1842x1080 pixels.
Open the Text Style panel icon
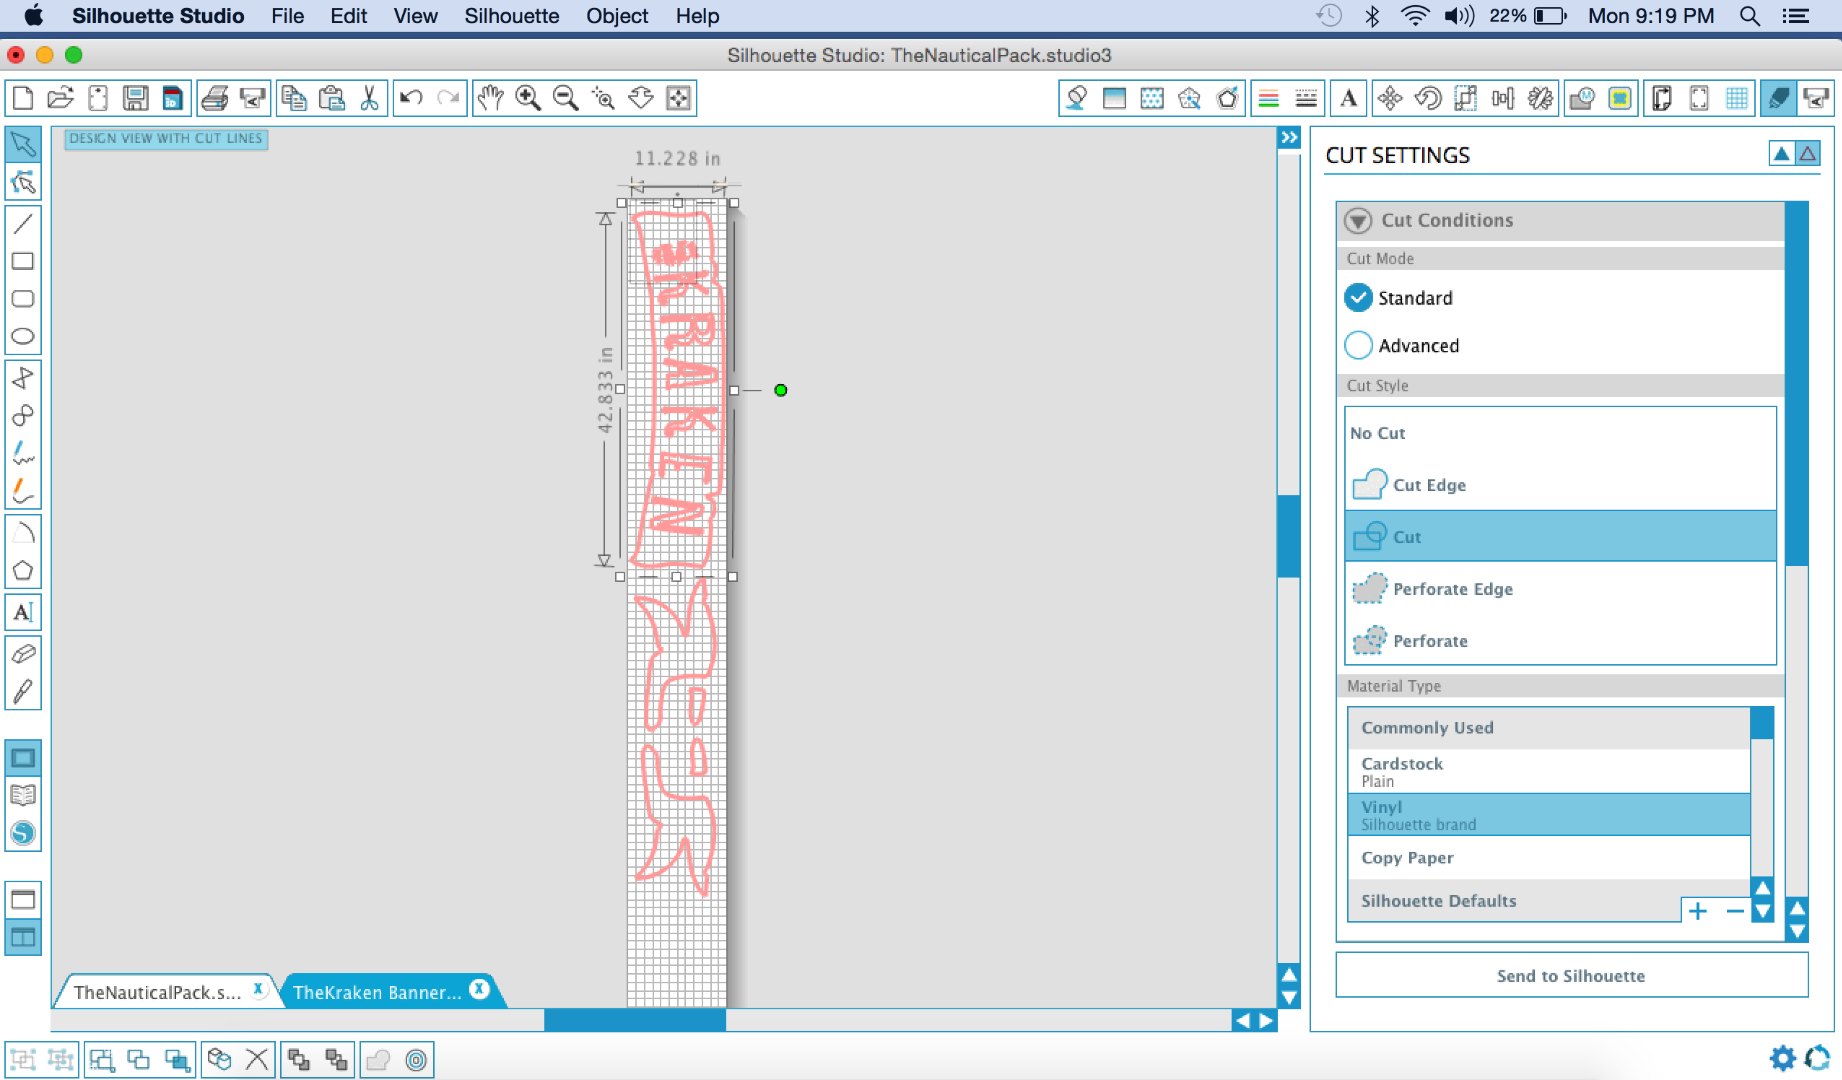1349,98
